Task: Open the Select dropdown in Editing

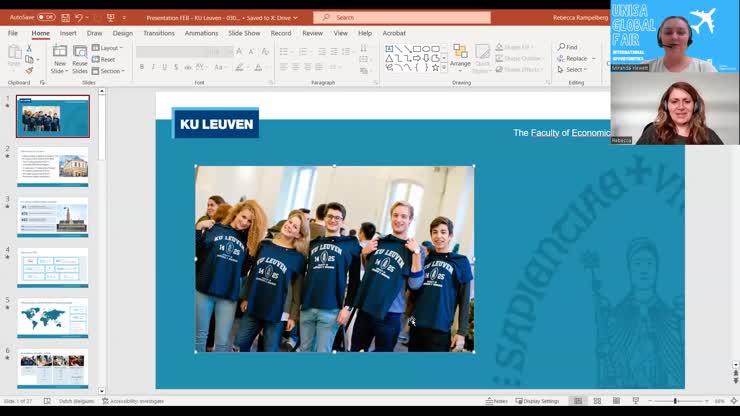Action: pyautogui.click(x=573, y=70)
